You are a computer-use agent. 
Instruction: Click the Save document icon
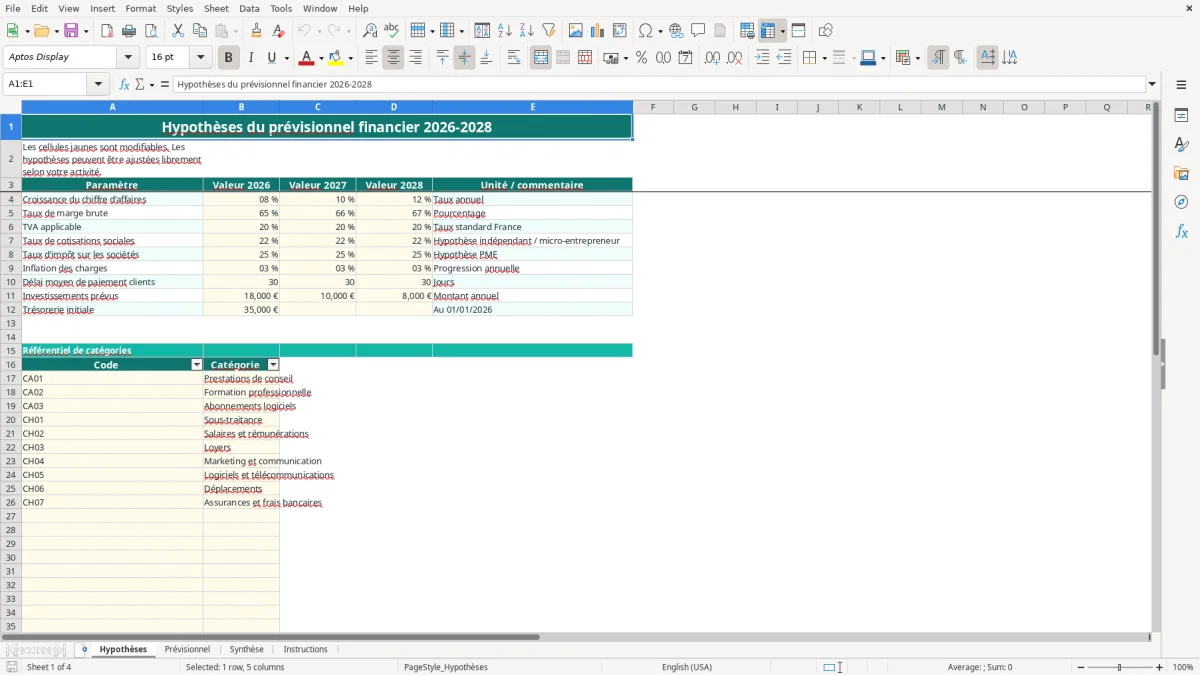pos(71,31)
